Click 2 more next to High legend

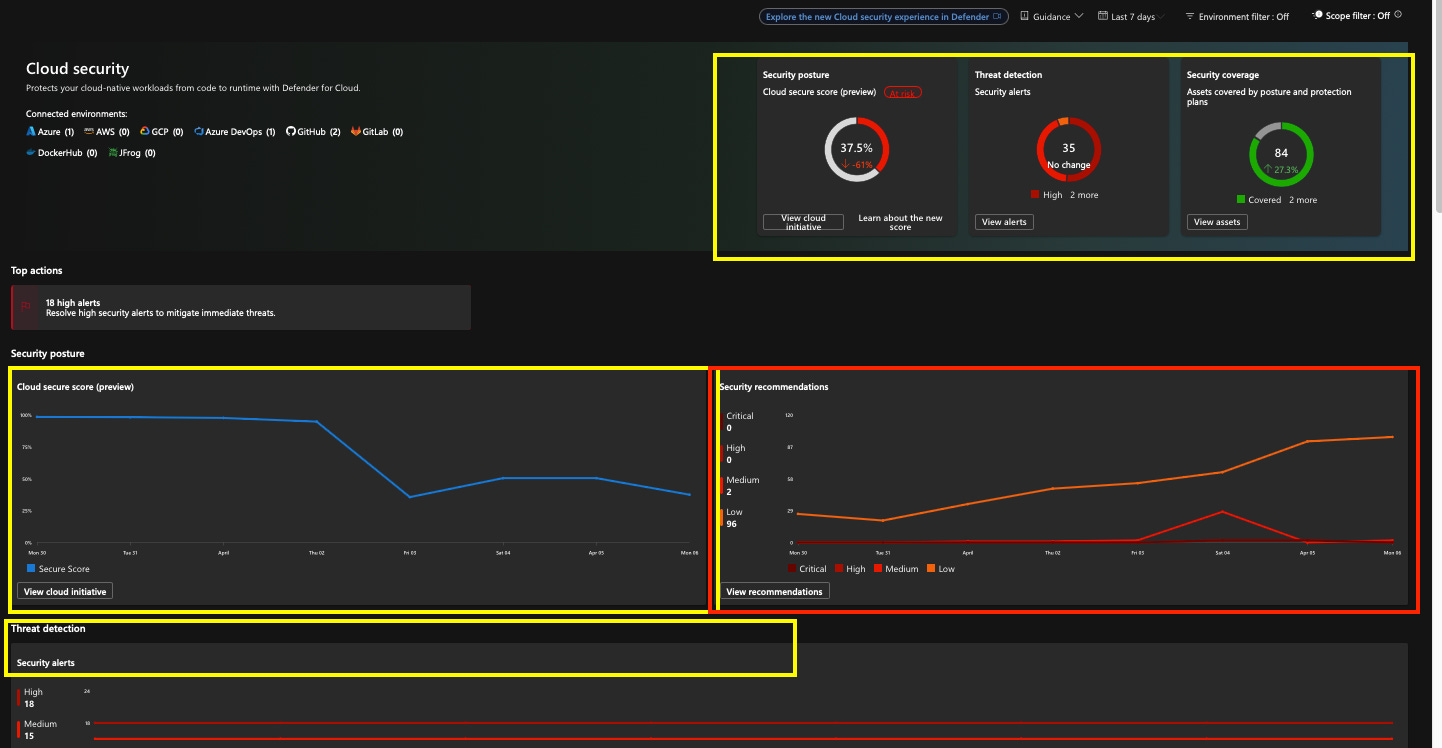(x=1084, y=195)
